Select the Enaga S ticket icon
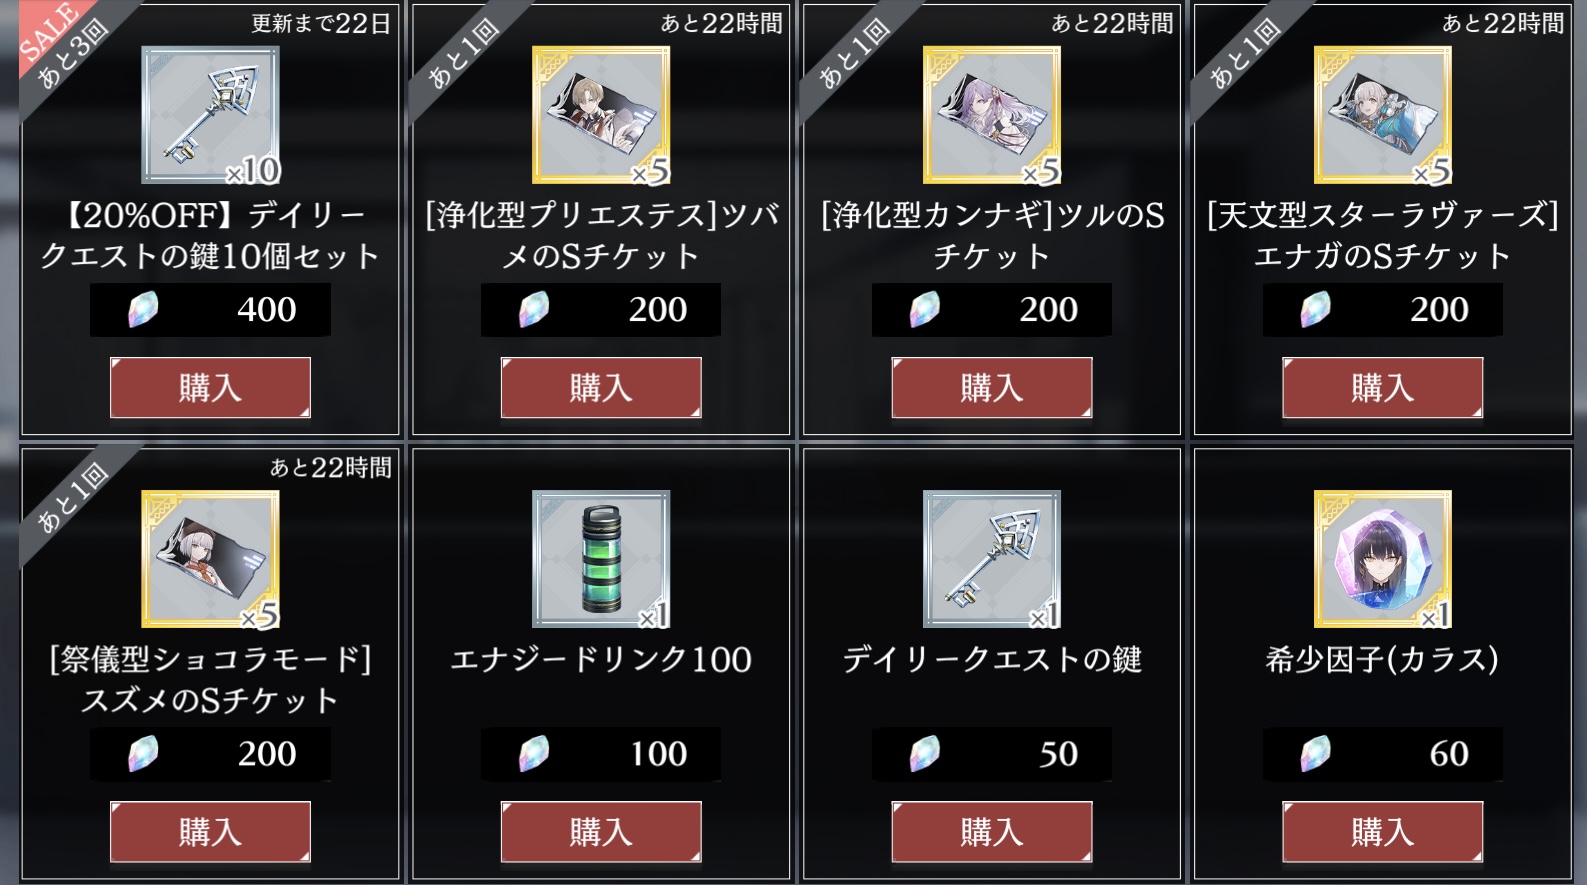 point(1383,115)
